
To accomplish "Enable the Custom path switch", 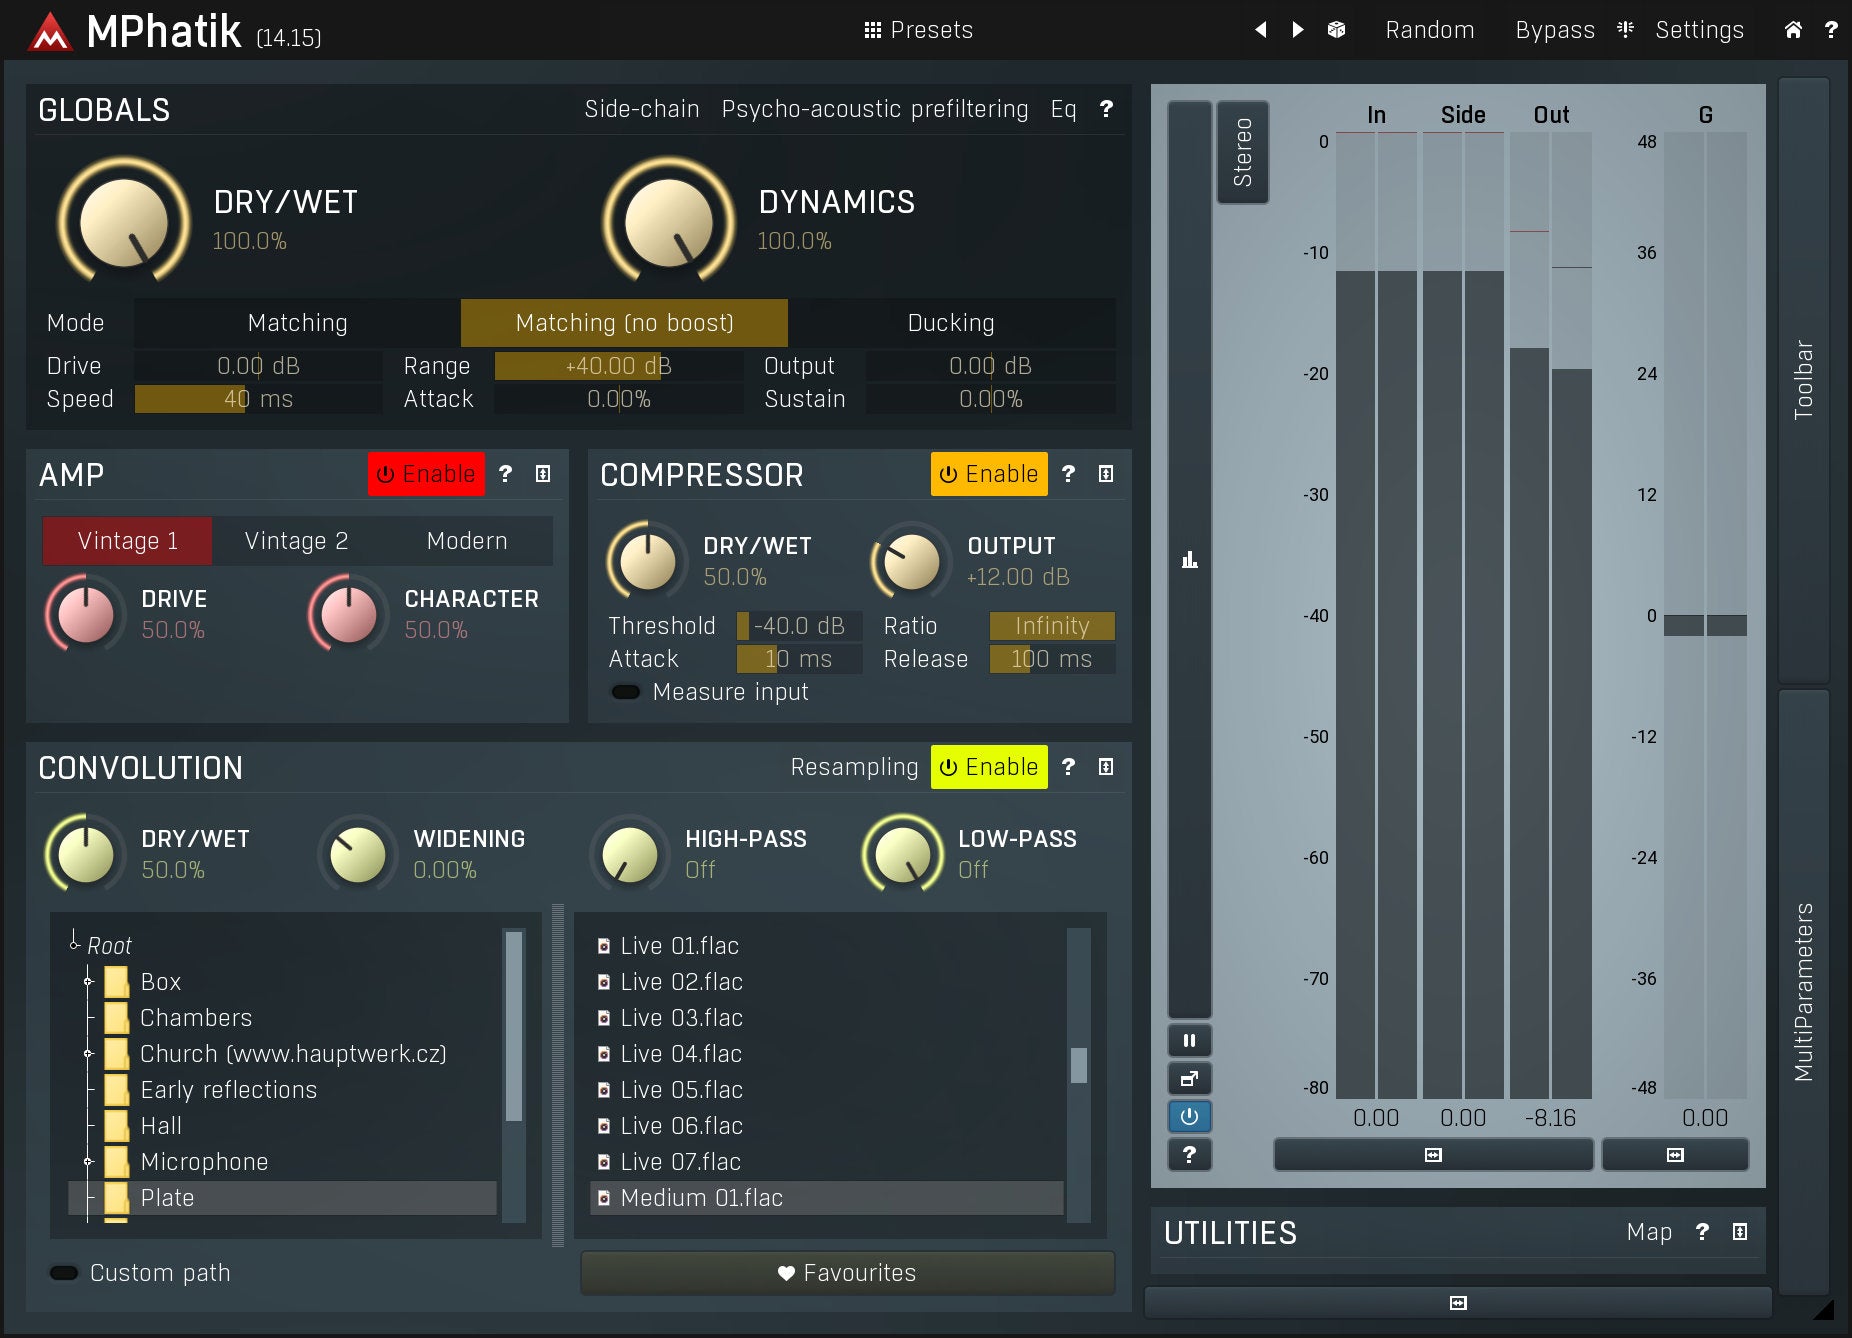I will [64, 1273].
